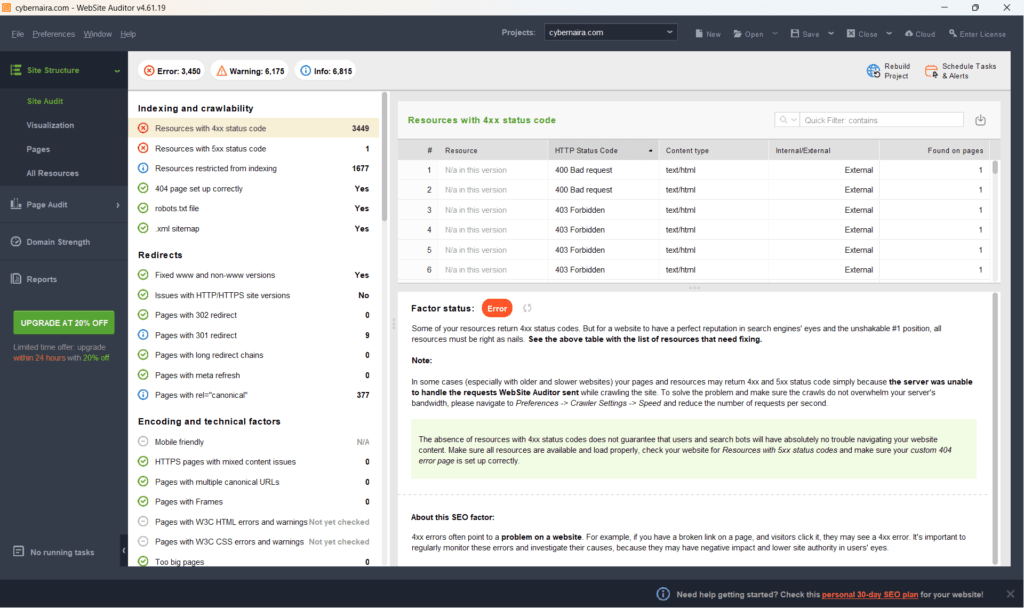Click the Save project icon

click(795, 33)
